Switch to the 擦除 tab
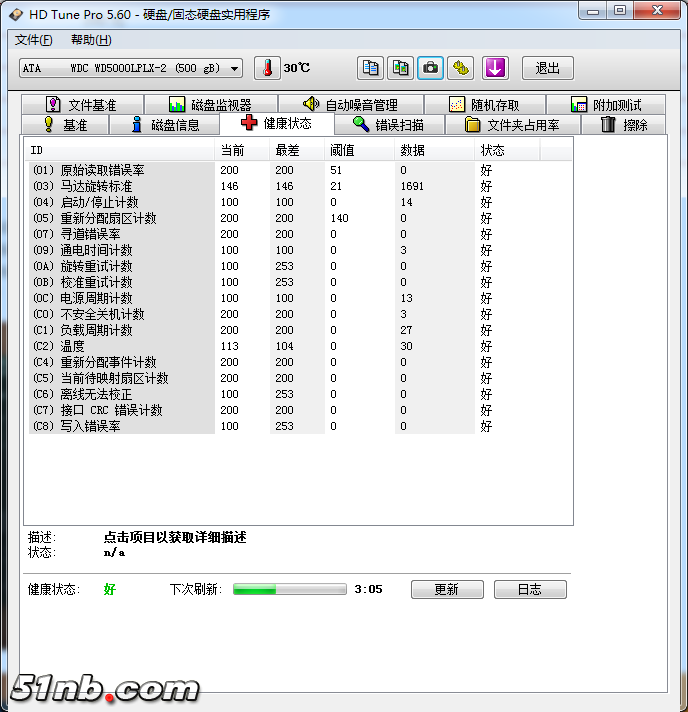Viewport: 688px width, 712px height. coord(624,125)
